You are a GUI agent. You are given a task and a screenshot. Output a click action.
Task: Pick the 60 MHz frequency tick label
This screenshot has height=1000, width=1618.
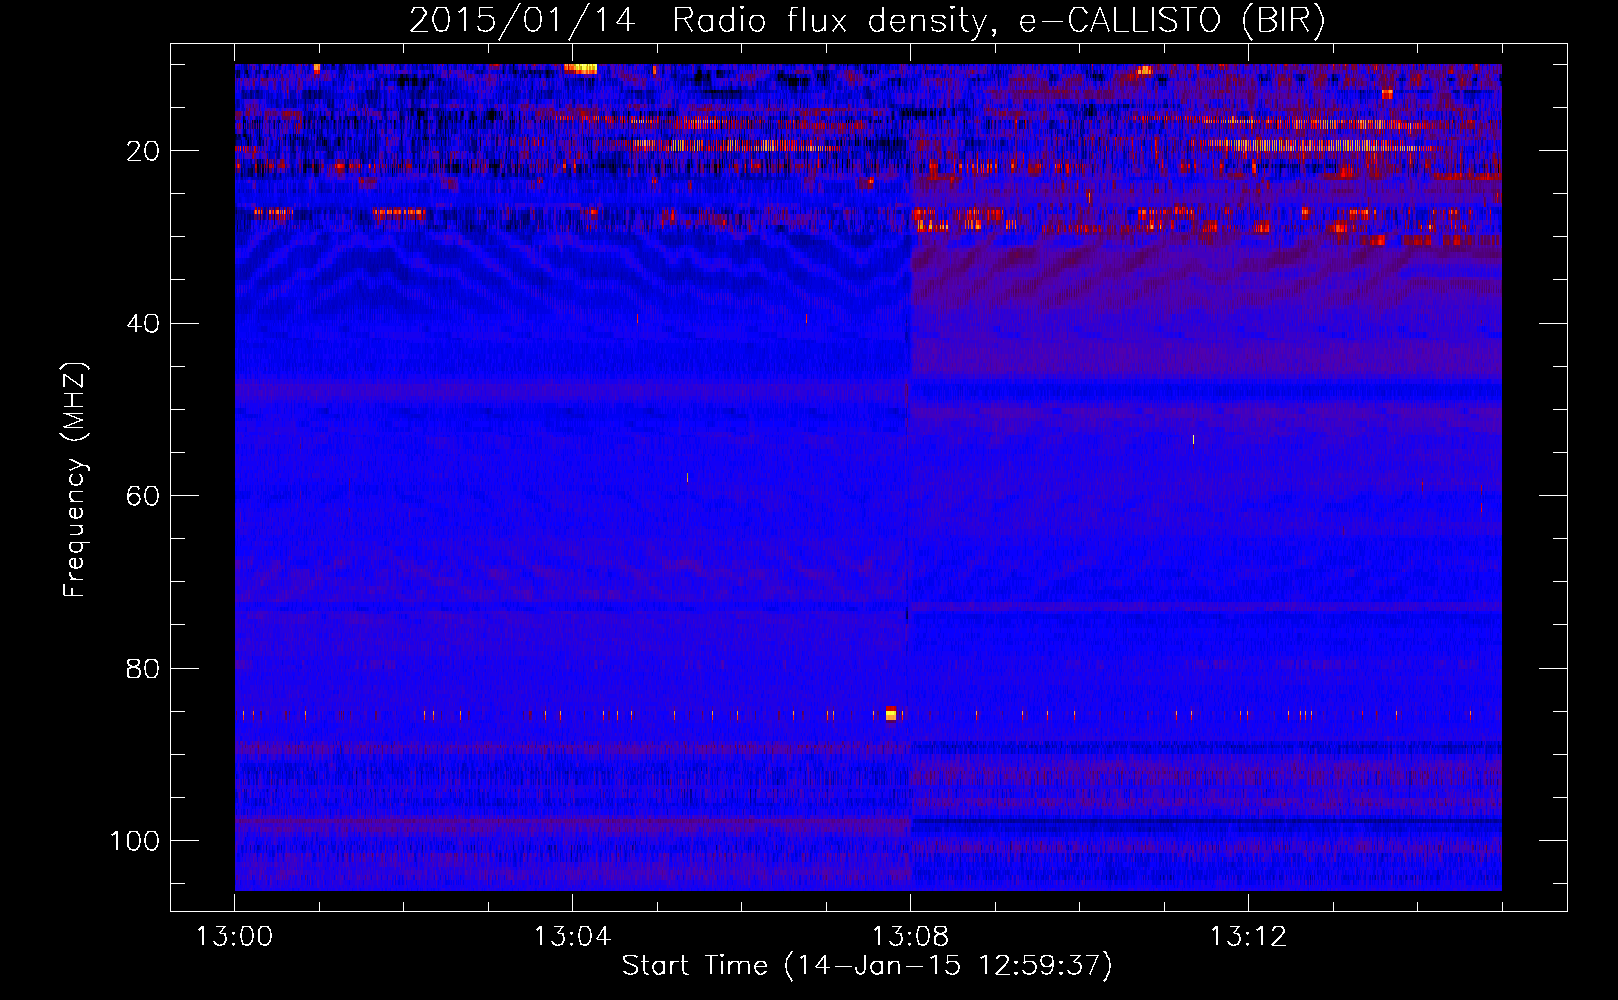coord(144,496)
